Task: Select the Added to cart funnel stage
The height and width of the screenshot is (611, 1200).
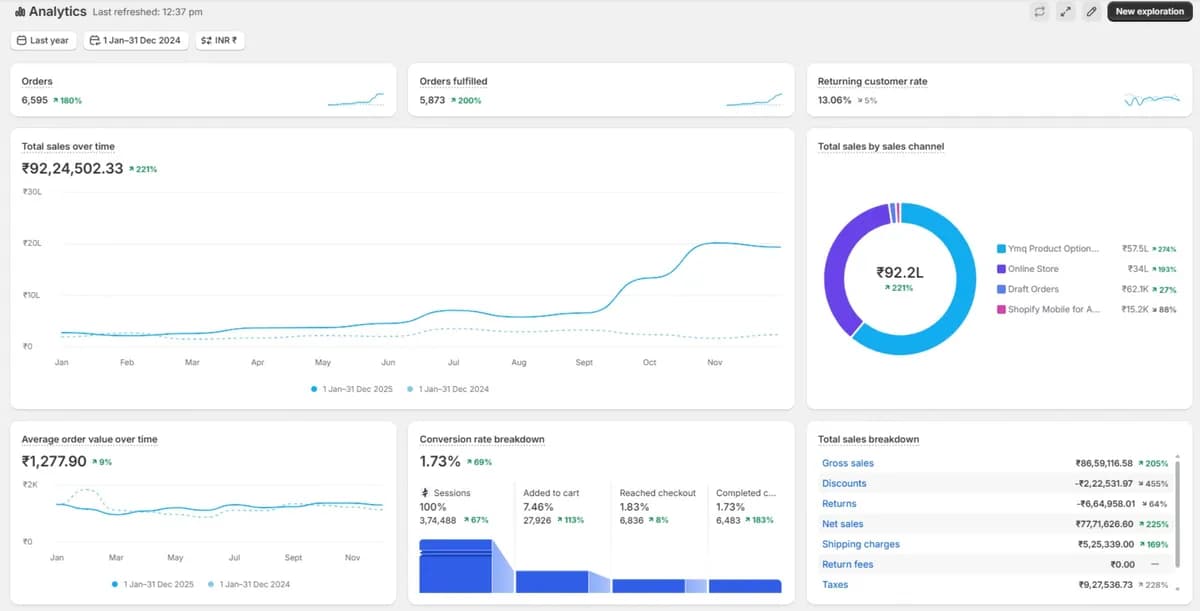Action: [551, 493]
